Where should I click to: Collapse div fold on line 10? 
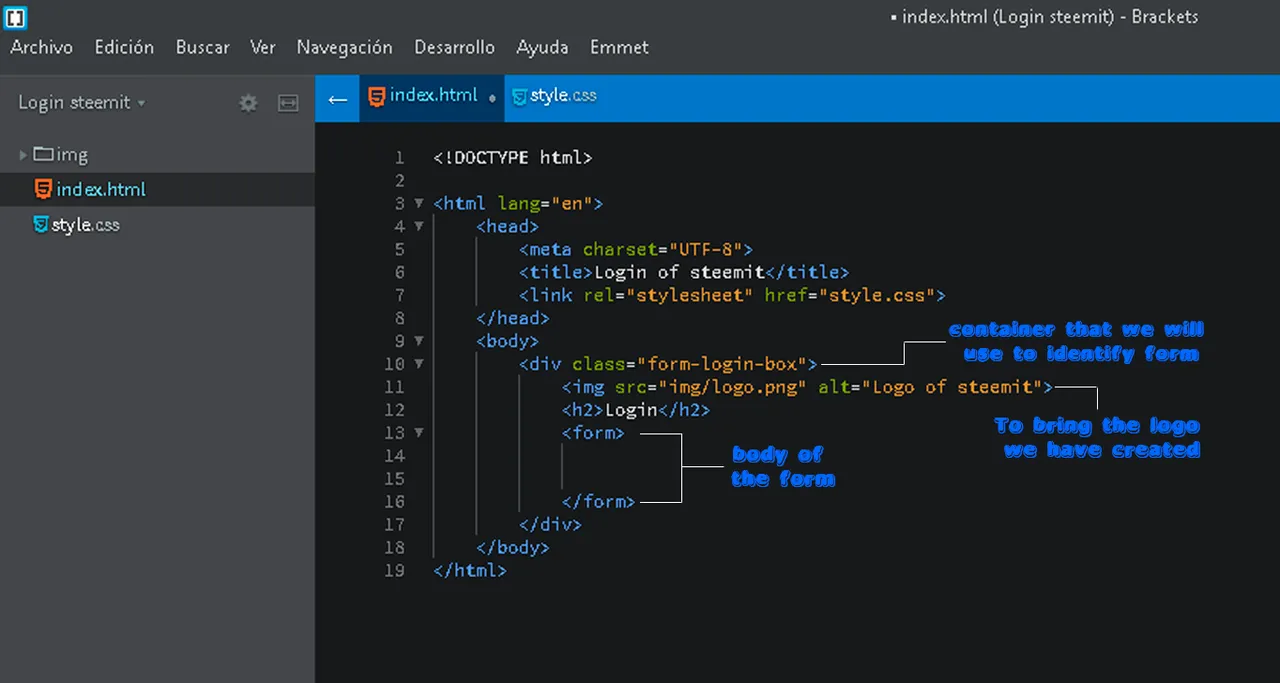pyautogui.click(x=419, y=365)
